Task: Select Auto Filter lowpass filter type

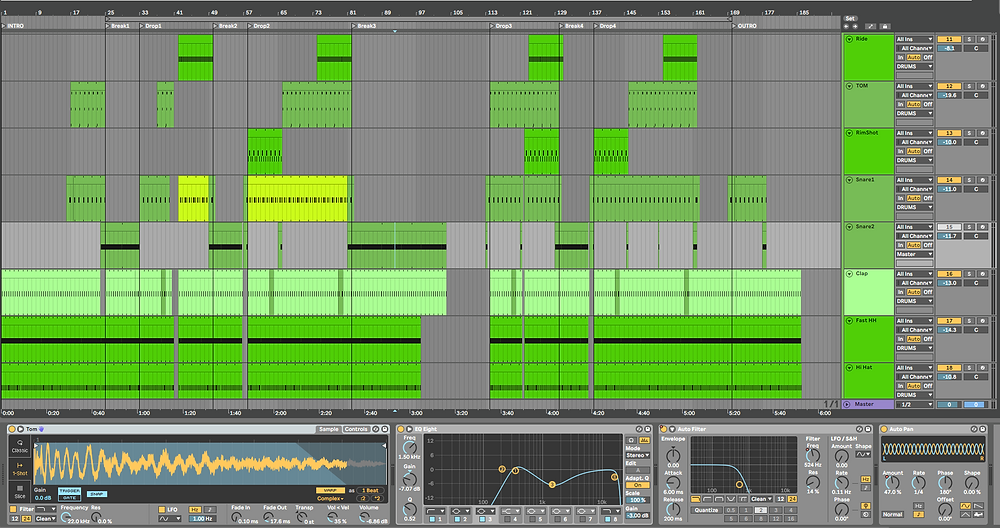Action: coord(695,499)
